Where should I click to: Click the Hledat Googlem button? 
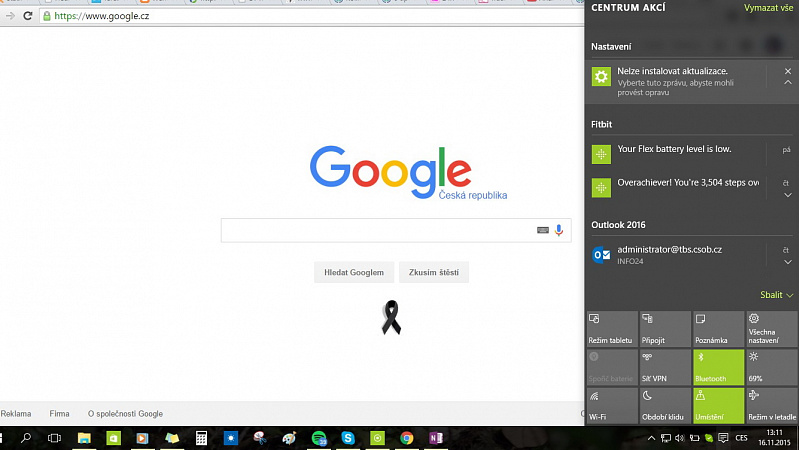coord(354,272)
